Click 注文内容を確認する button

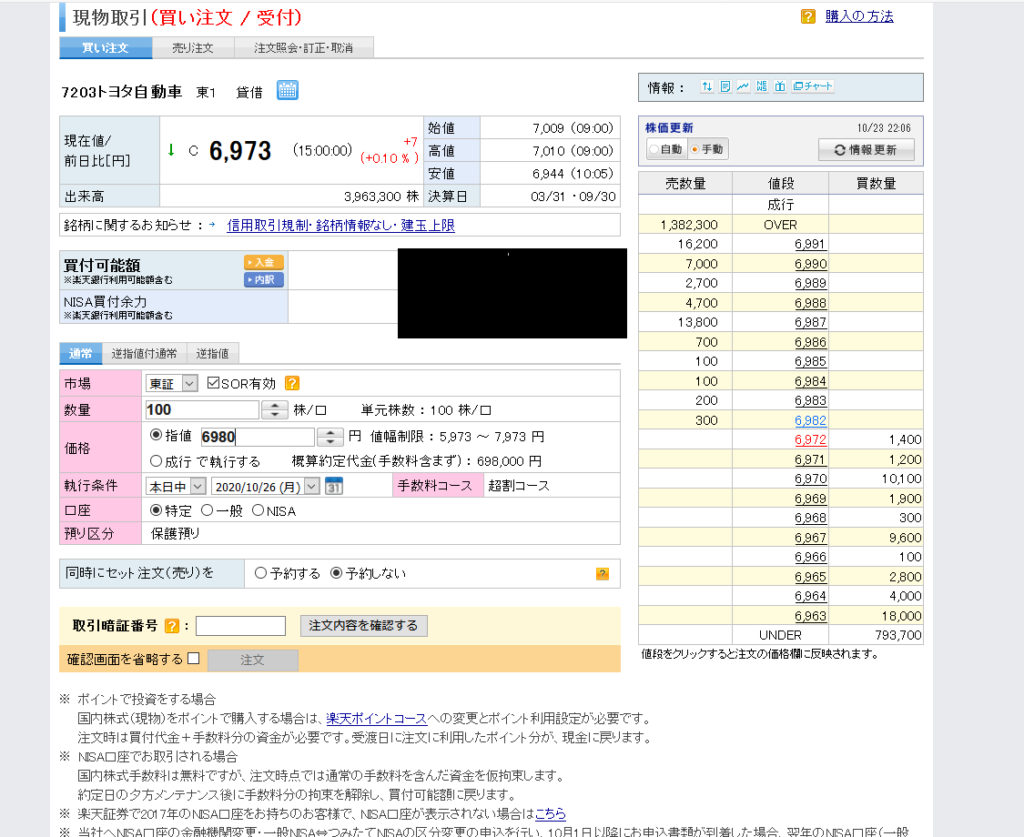pyautogui.click(x=364, y=625)
